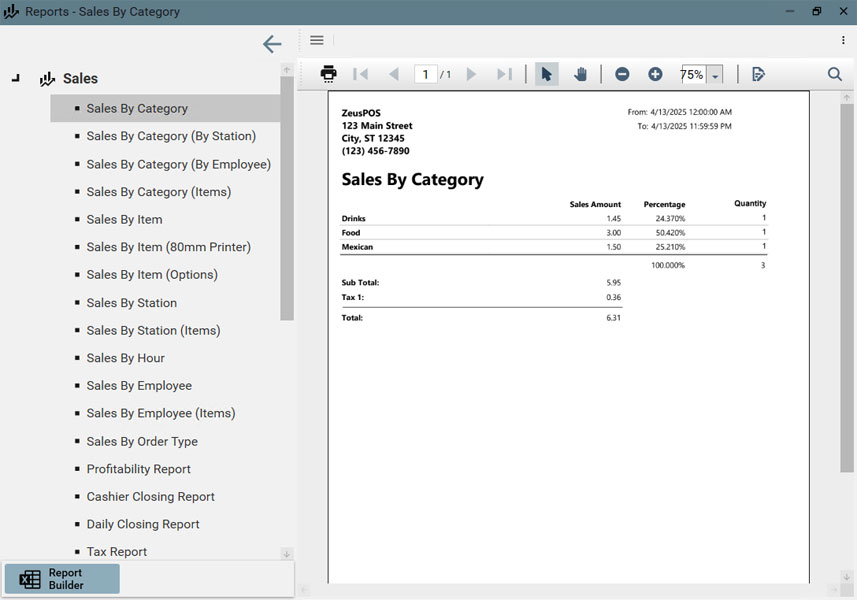Click the Tax 1 value 0.36
Screen dimensions: 857x600
click(x=613, y=297)
